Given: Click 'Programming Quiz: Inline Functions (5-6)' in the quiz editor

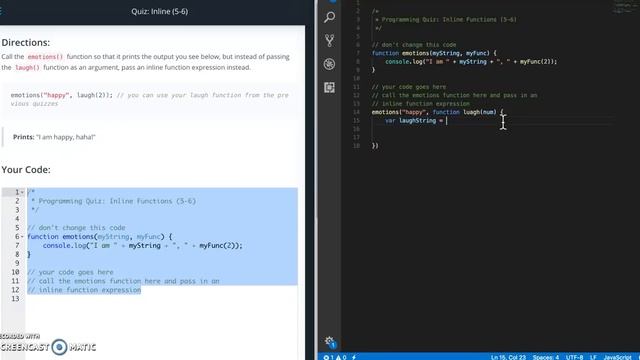Looking at the screenshot, I should click(117, 201).
